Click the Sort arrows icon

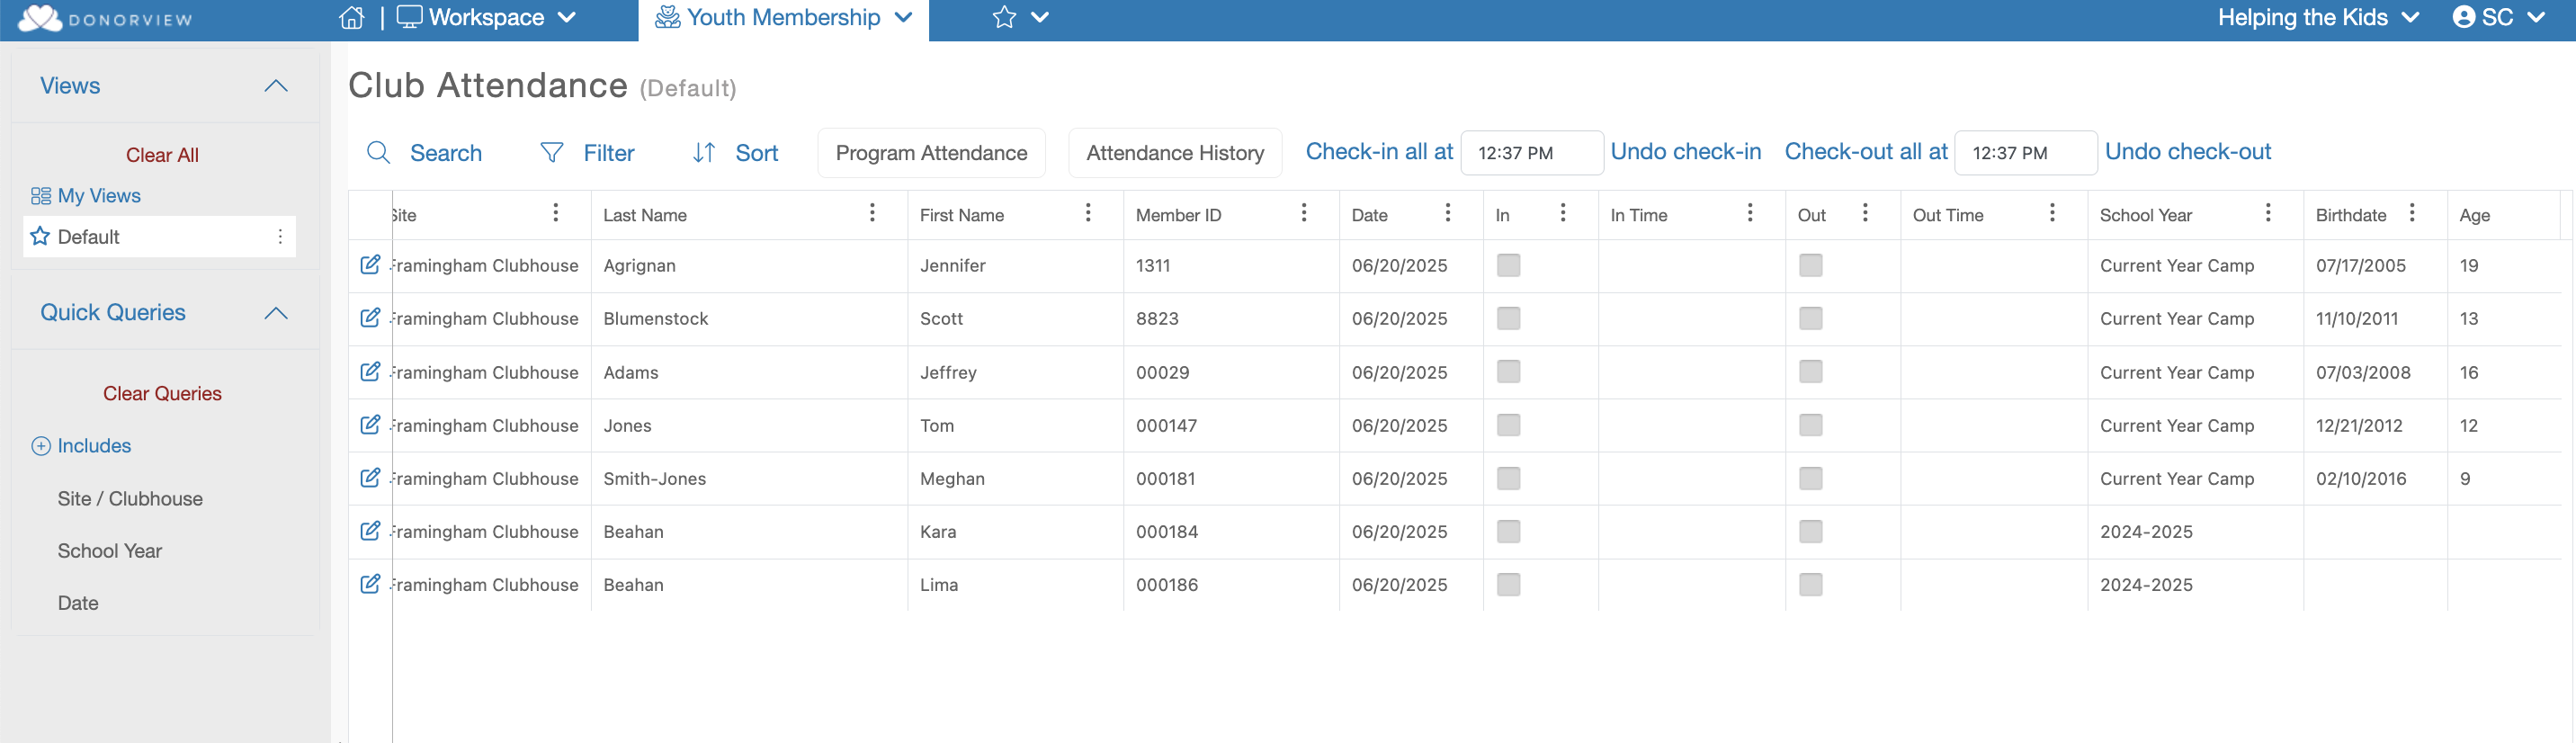click(704, 153)
